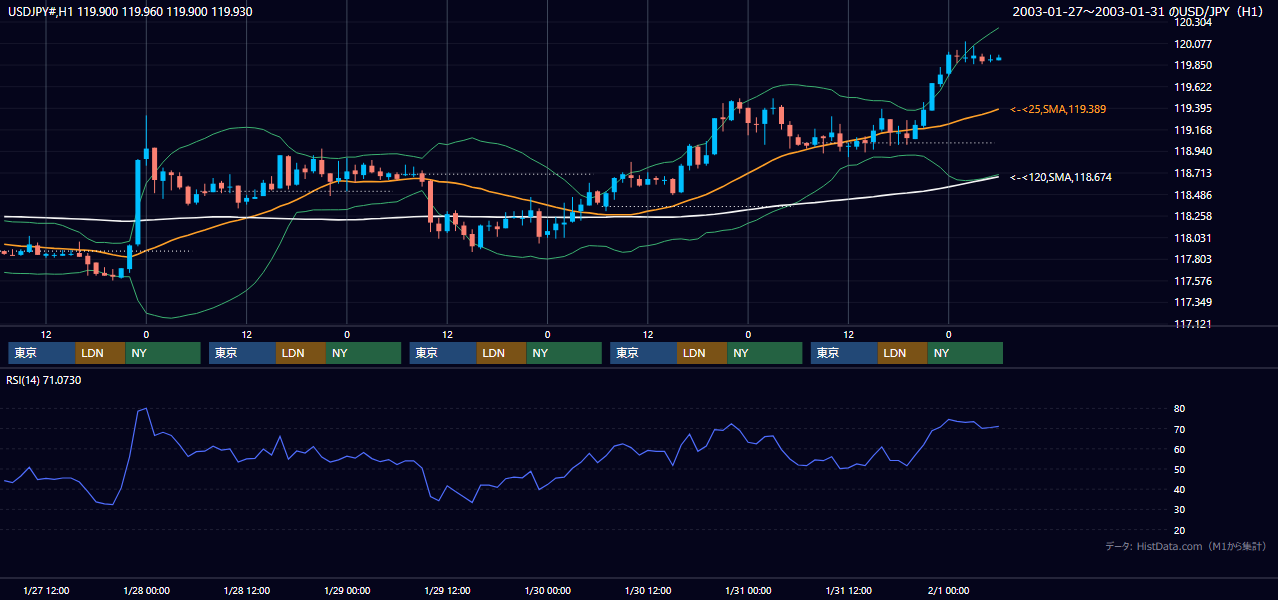Viewport: 1278px width, 600px height.
Task: Select price axis value 118.713
Action: (x=1195, y=173)
